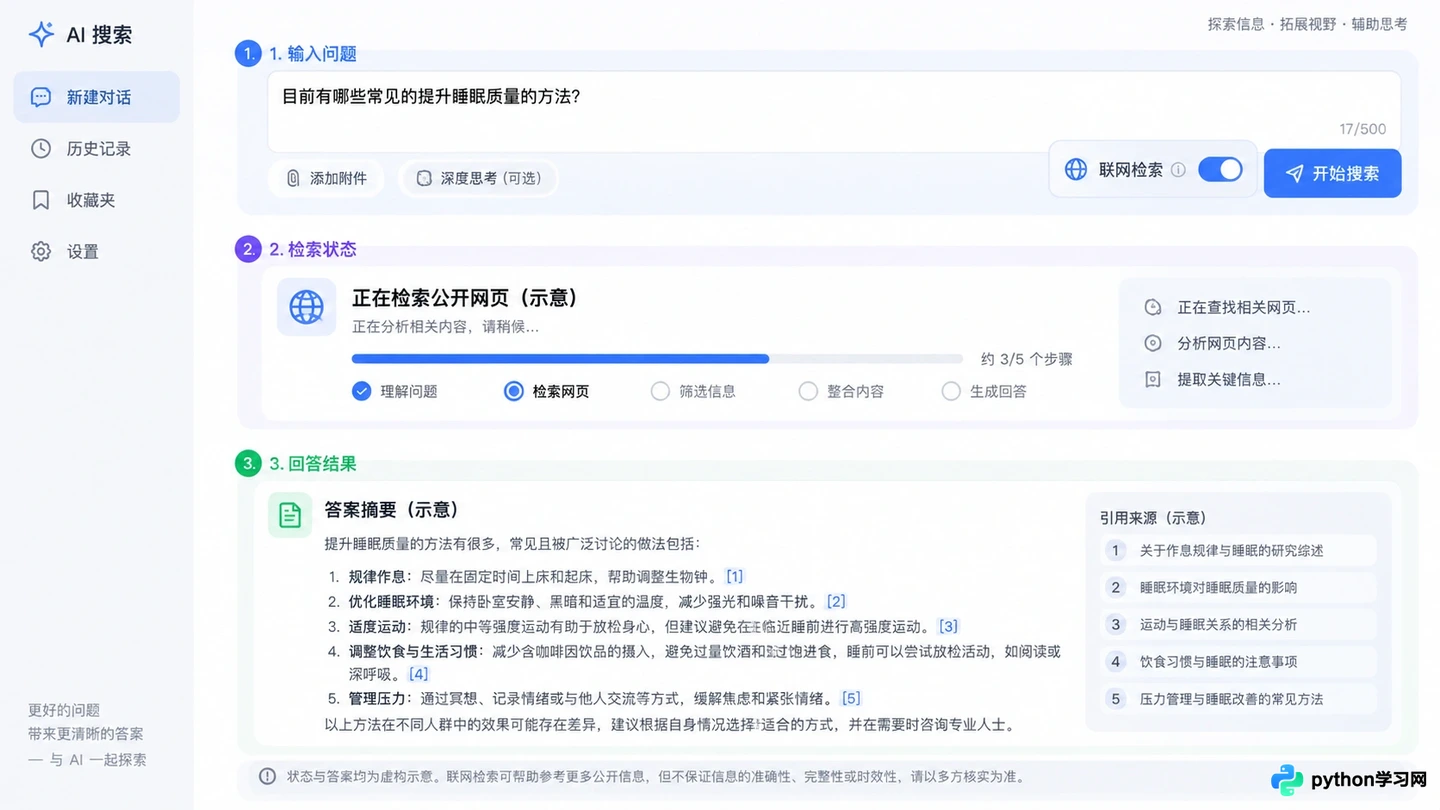Image resolution: width=1440 pixels, height=810 pixels.
Task: Start a new chat with 新建对话
Action: (x=96, y=97)
